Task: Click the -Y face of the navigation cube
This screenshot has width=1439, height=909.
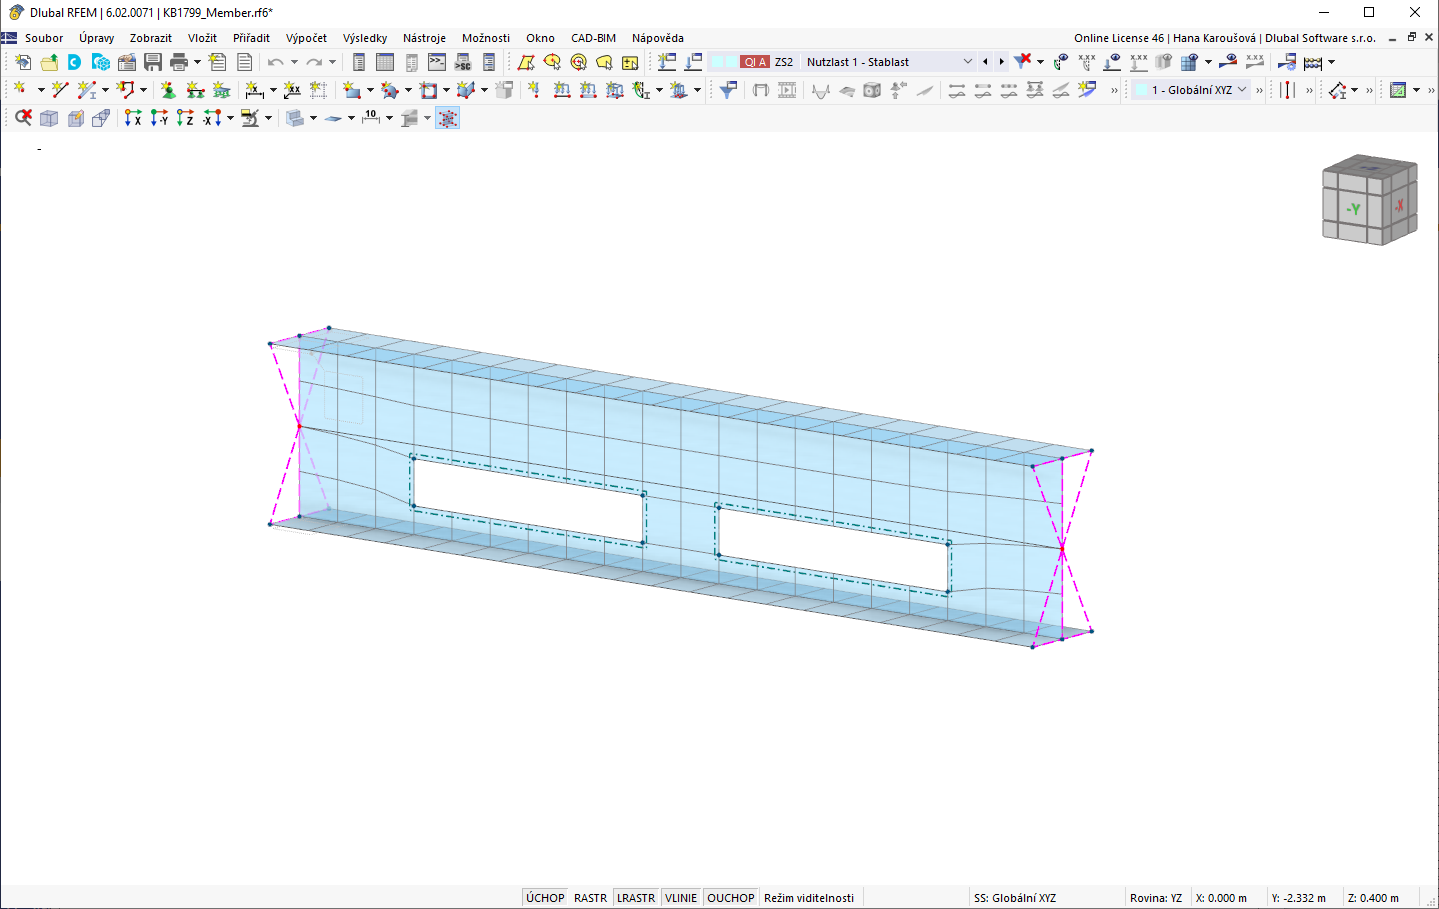Action: [x=1353, y=209]
